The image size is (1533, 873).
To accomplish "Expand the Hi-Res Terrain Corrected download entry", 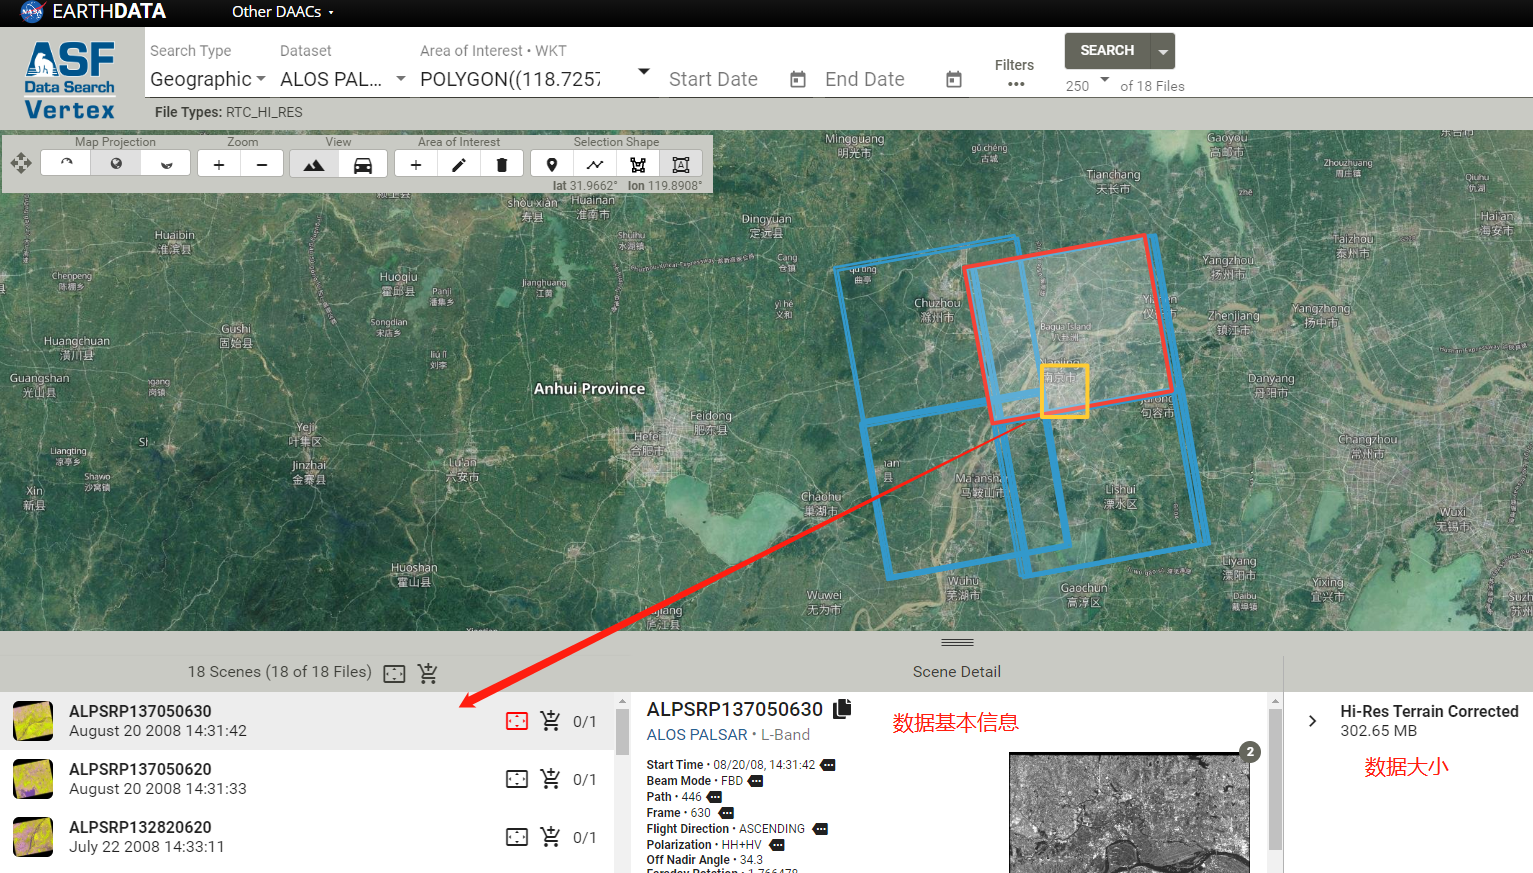I will click(1312, 719).
